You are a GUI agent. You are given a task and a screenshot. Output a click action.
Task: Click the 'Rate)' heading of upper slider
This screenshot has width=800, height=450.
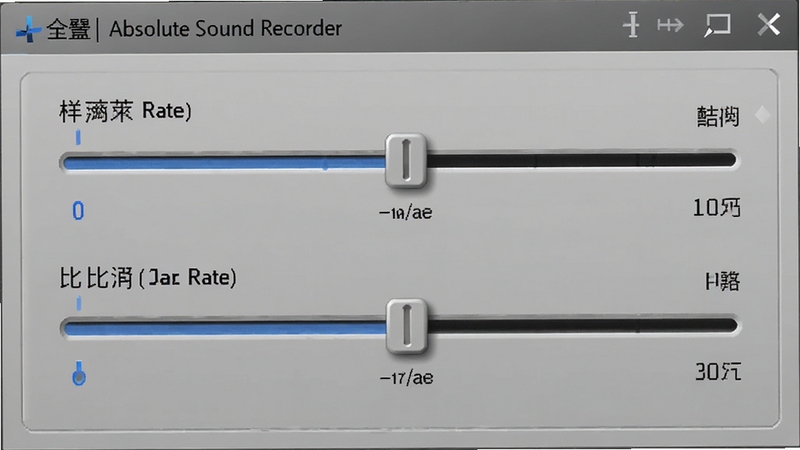coord(167,110)
